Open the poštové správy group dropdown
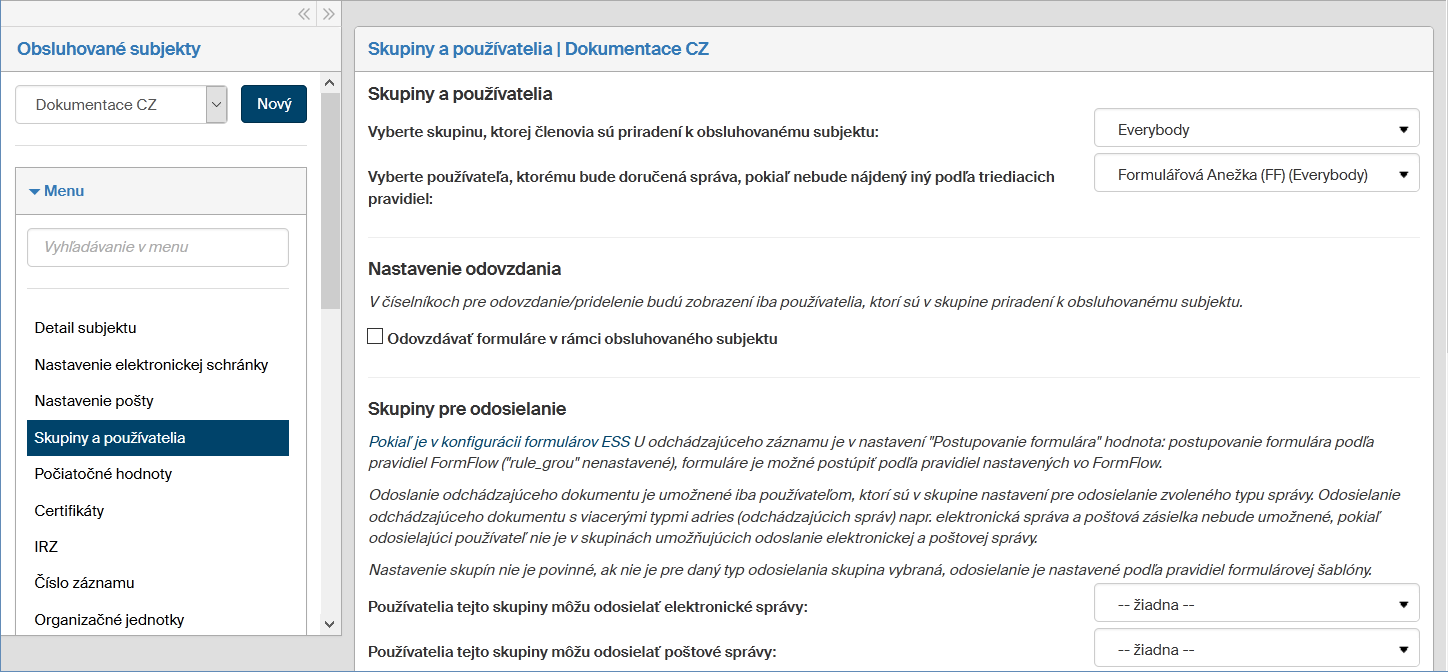This screenshot has width=1448, height=672. (1256, 649)
